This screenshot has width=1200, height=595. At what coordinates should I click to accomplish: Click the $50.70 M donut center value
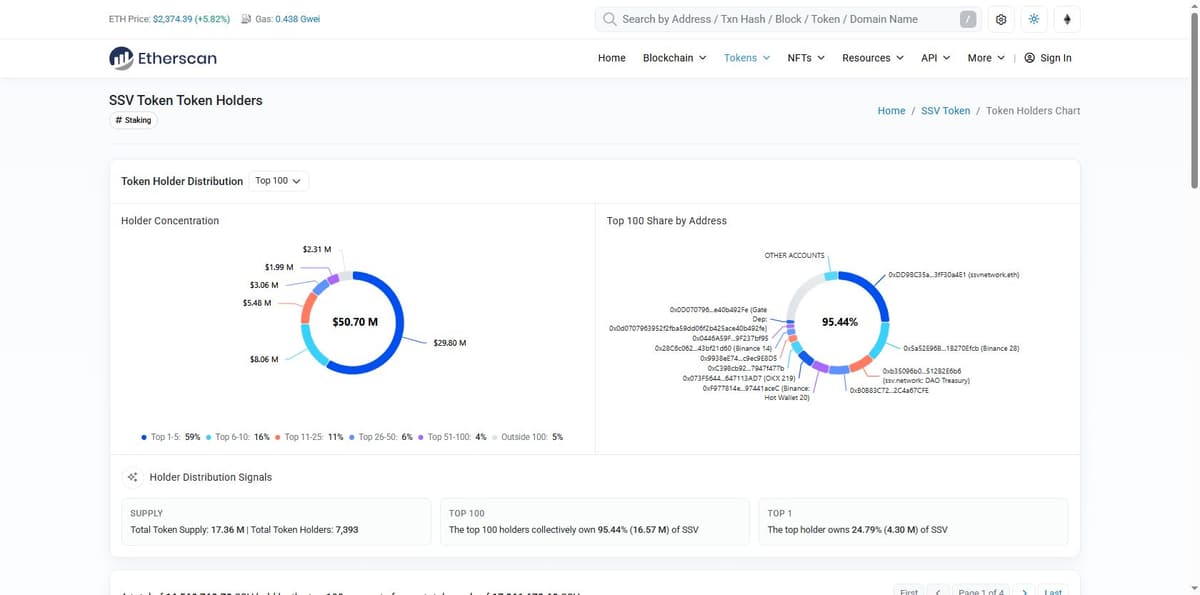tap(355, 322)
